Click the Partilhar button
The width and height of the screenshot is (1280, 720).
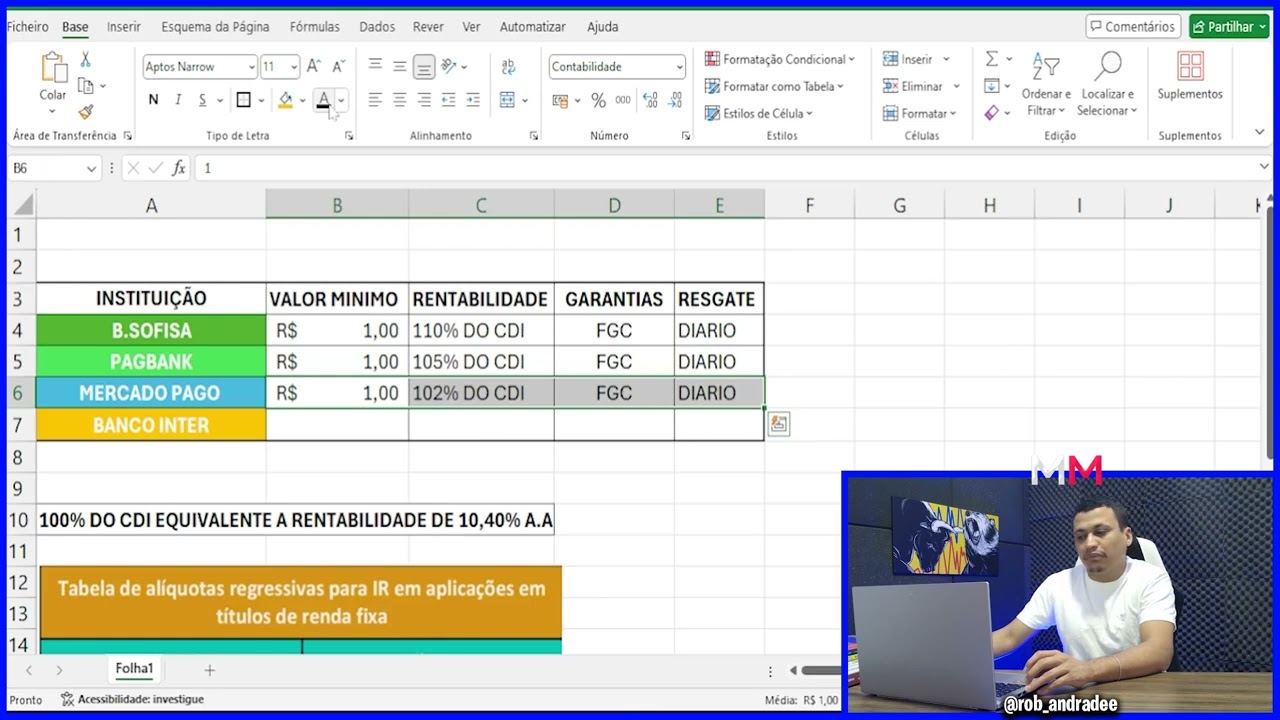click(x=1228, y=27)
